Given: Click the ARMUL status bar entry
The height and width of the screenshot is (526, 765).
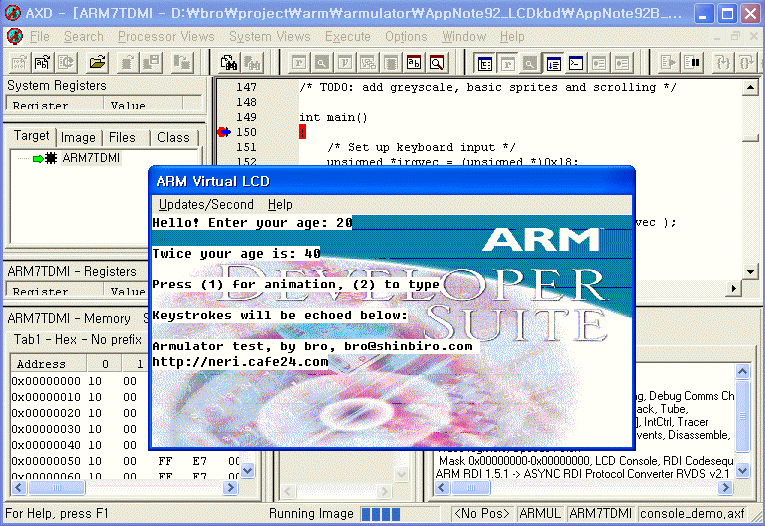Looking at the screenshot, I should [540, 513].
